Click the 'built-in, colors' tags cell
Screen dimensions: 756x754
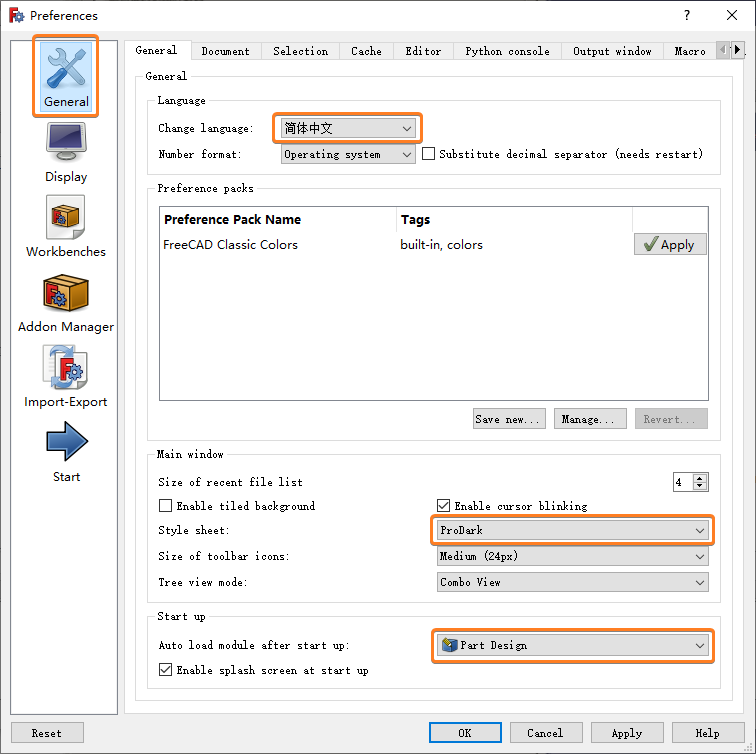pyautogui.click(x=441, y=244)
